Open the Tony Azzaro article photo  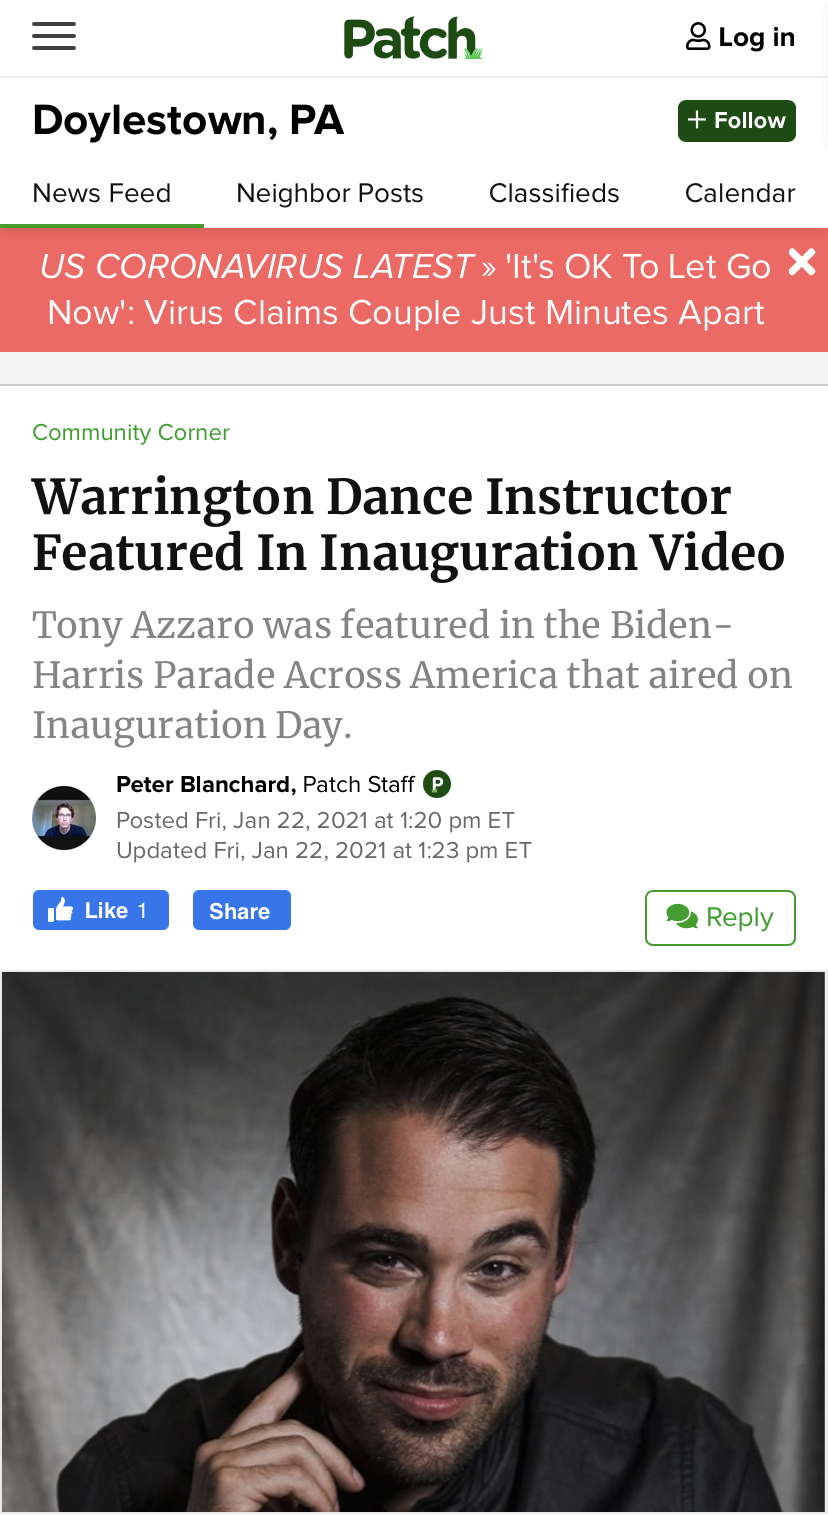click(413, 1242)
